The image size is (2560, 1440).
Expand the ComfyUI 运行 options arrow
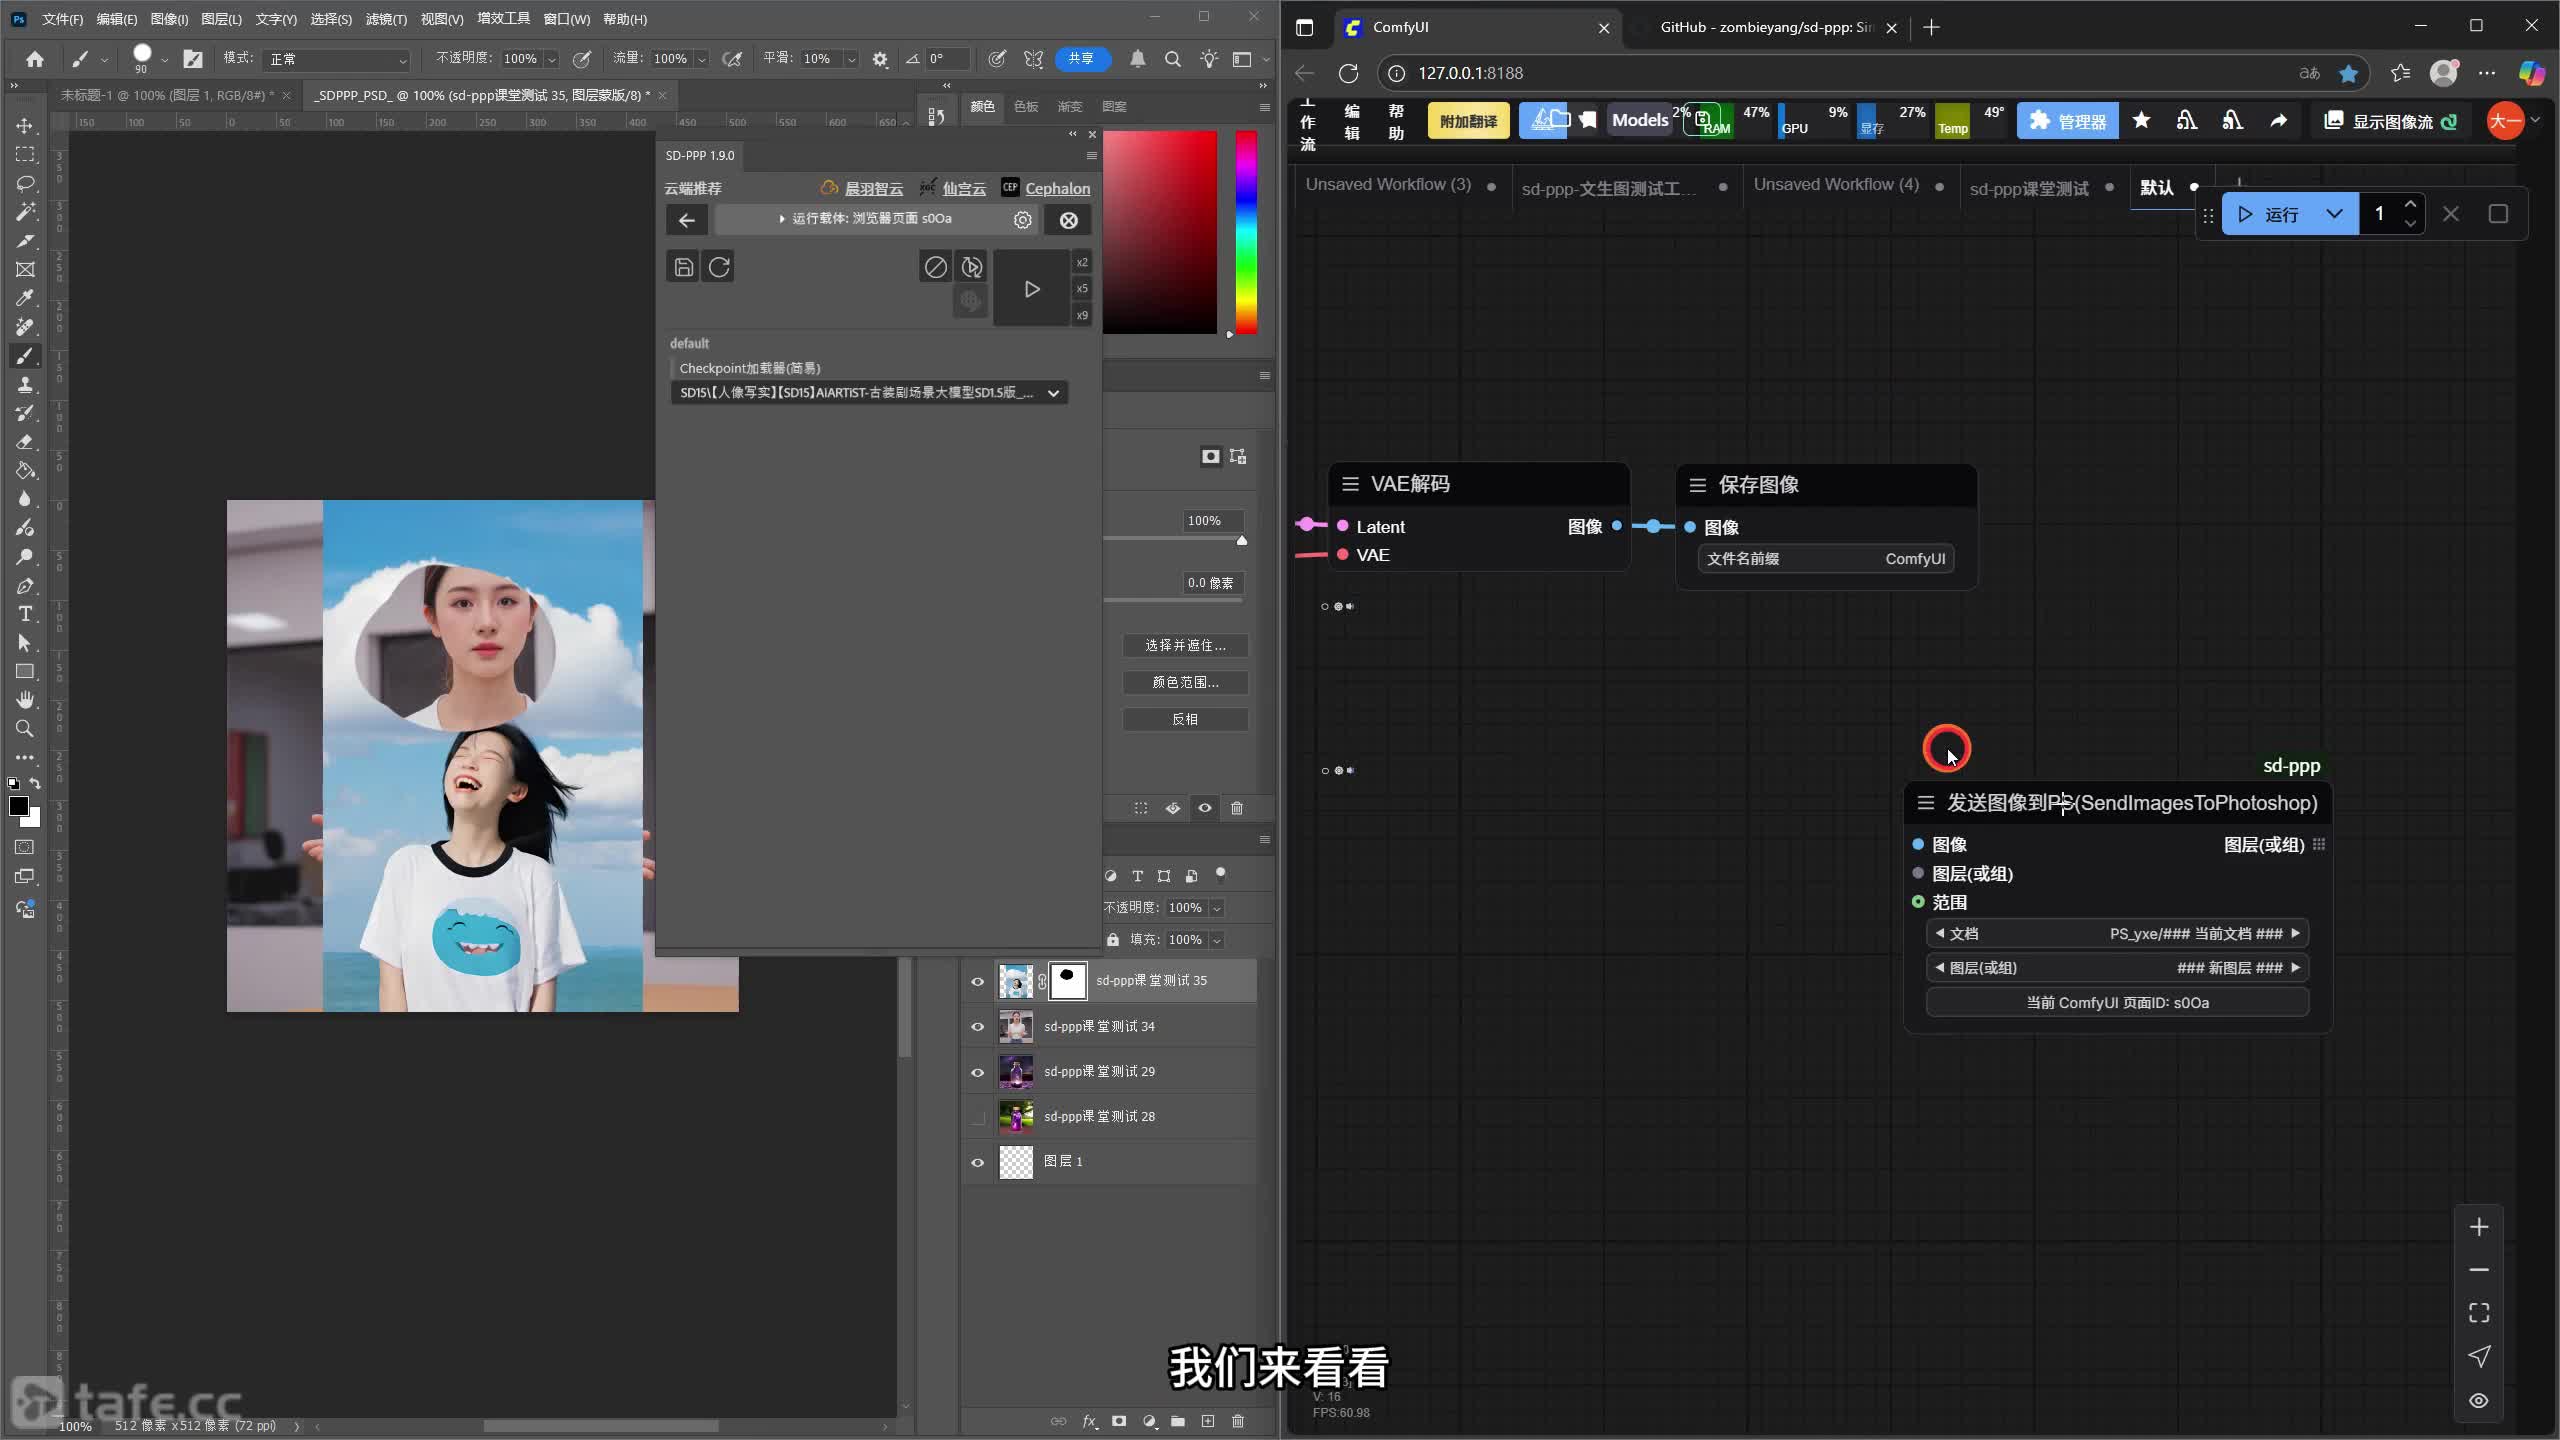(2334, 214)
